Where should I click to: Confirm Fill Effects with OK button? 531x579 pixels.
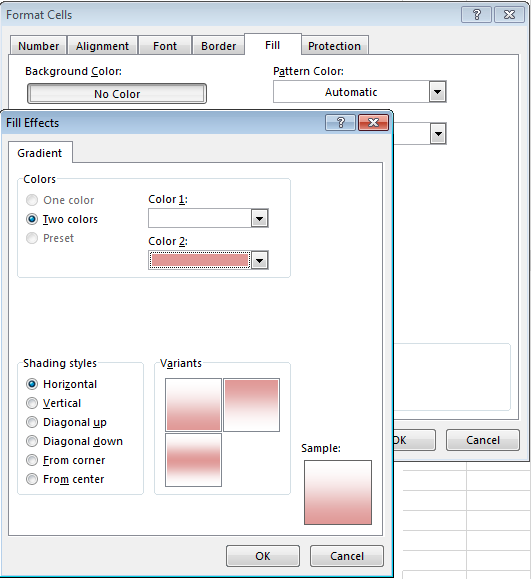263,556
